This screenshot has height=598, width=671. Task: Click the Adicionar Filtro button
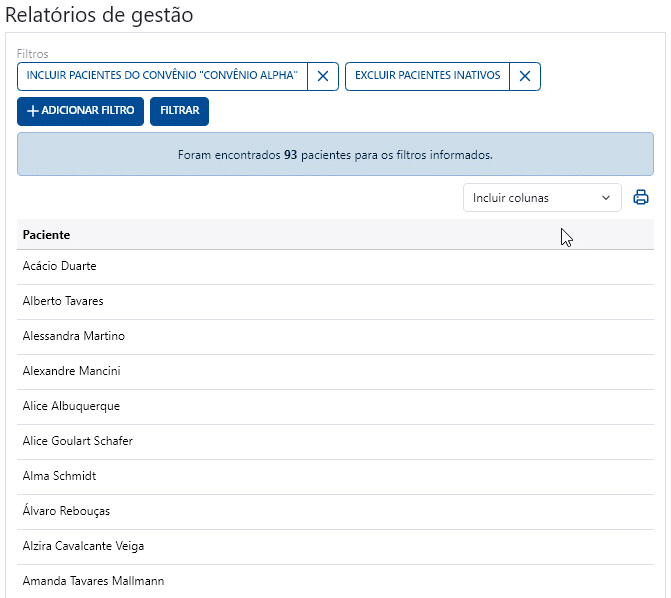80,111
